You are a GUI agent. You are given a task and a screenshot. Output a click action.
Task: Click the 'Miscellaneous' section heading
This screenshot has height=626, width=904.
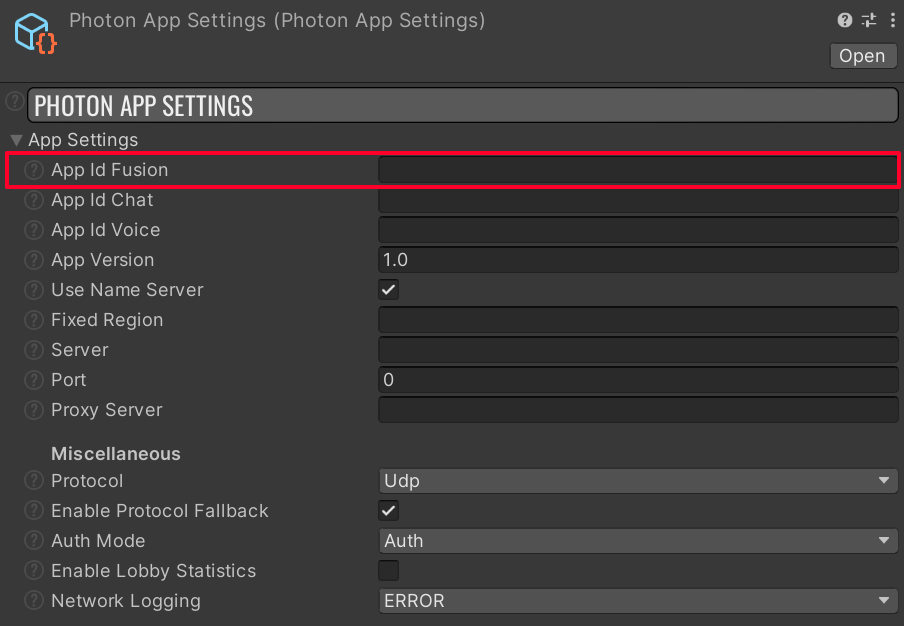pos(116,454)
